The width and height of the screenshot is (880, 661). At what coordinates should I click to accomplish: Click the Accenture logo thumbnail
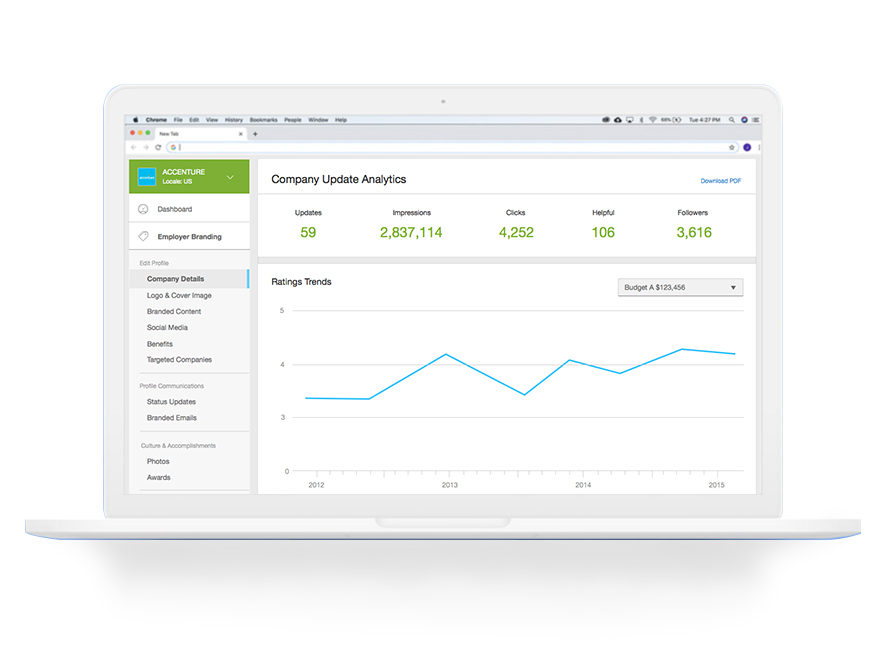(147, 177)
